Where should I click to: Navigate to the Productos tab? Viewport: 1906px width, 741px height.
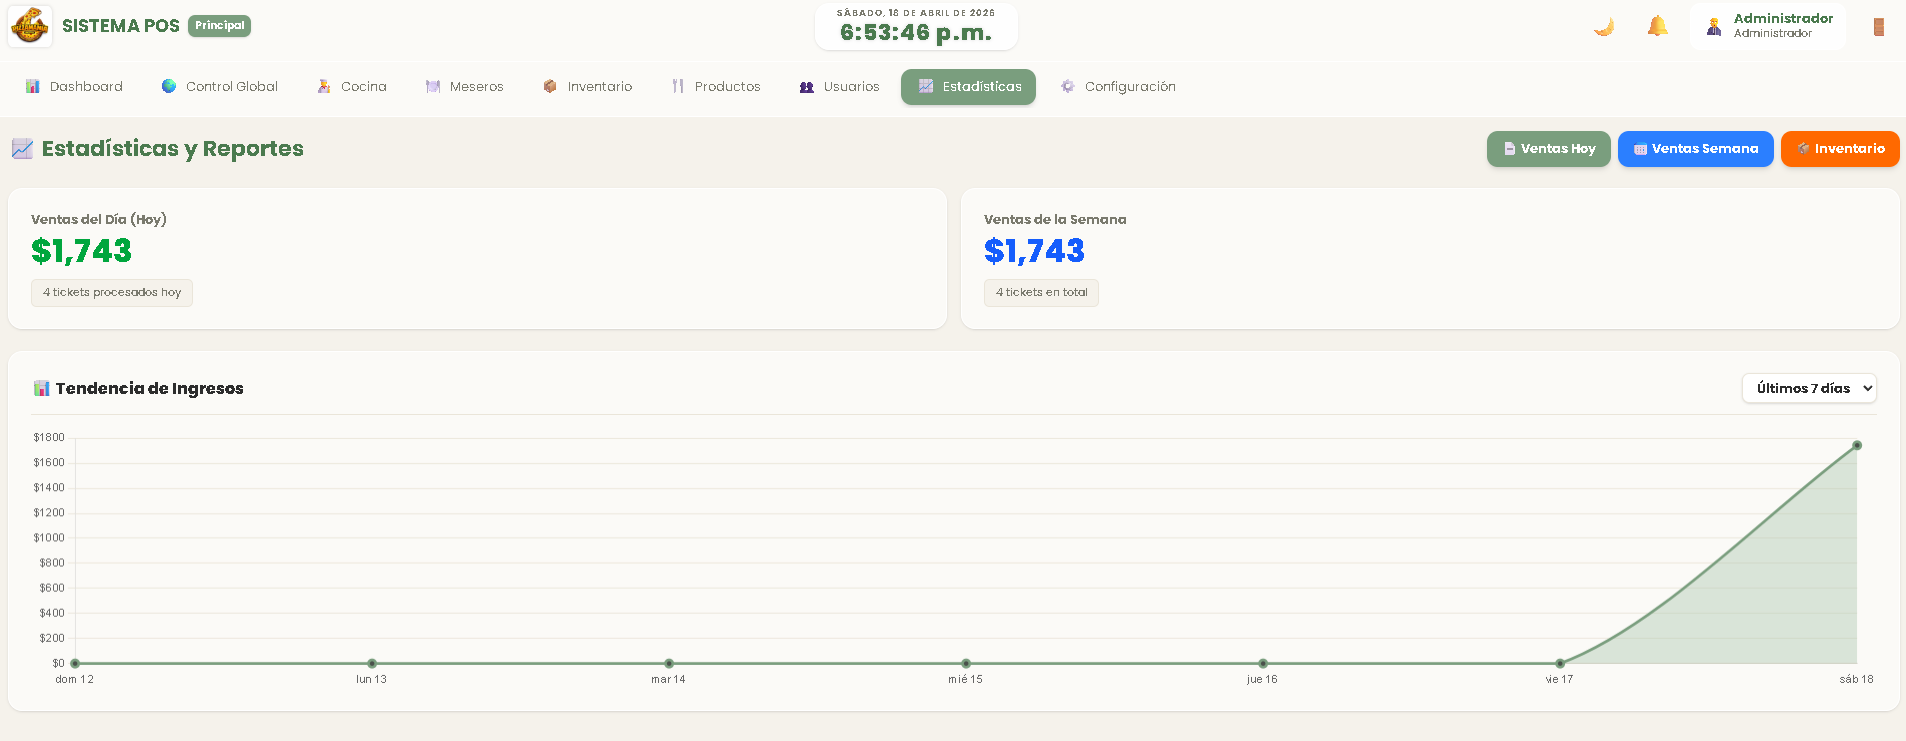point(716,87)
